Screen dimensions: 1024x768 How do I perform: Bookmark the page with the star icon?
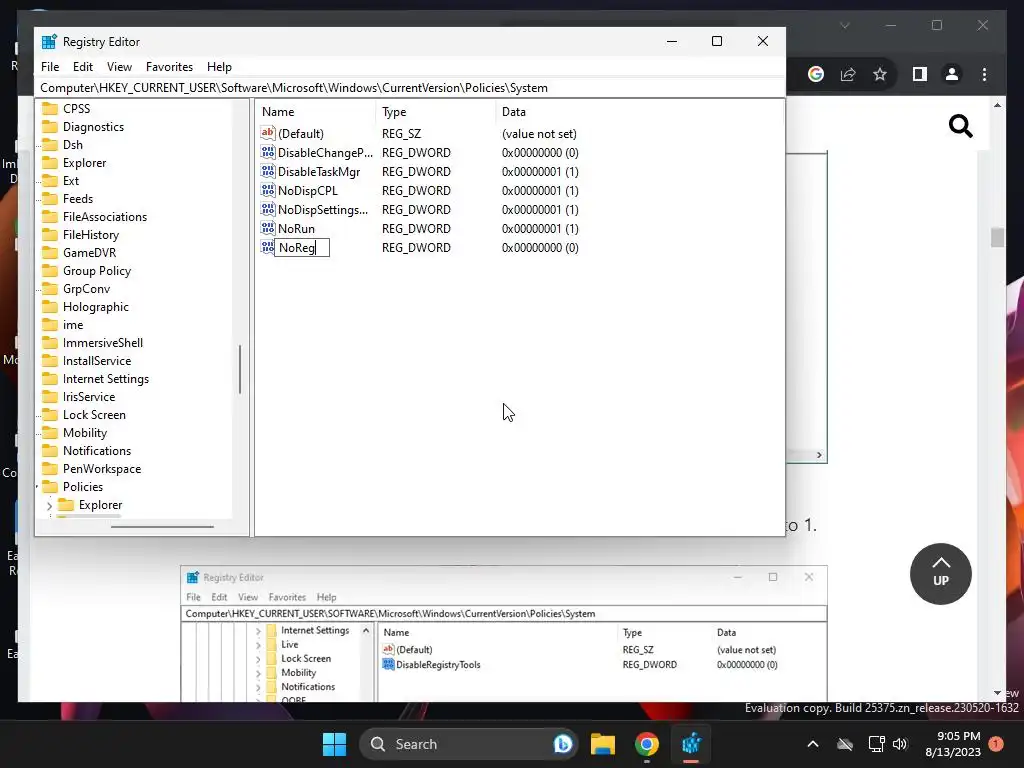pos(880,74)
